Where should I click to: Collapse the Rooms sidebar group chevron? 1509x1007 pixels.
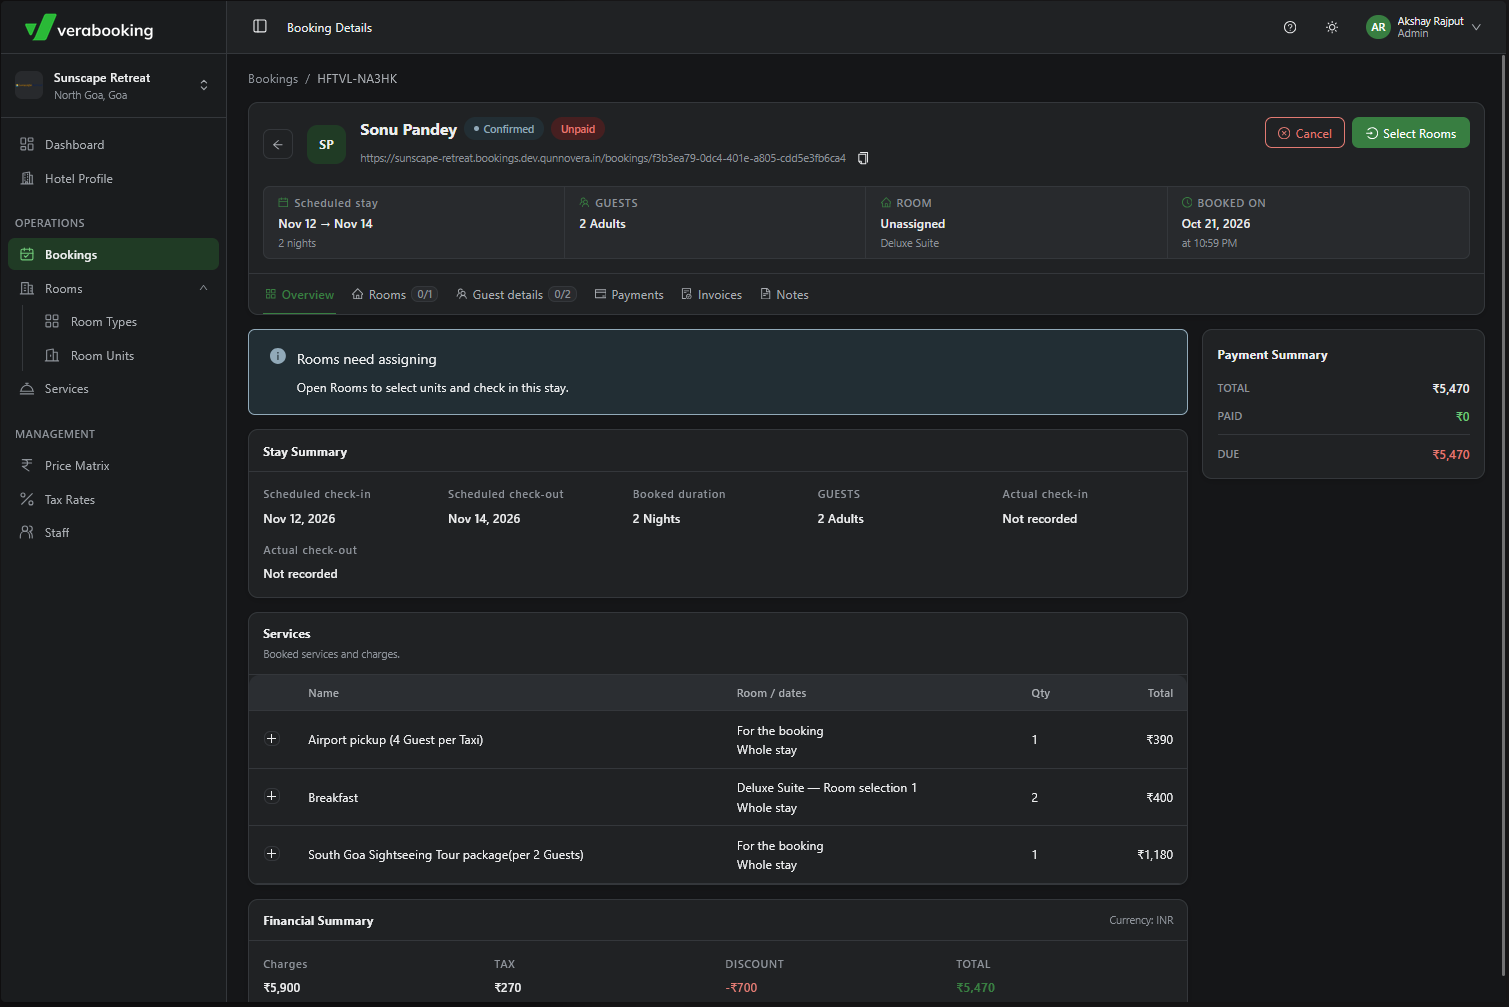204,288
